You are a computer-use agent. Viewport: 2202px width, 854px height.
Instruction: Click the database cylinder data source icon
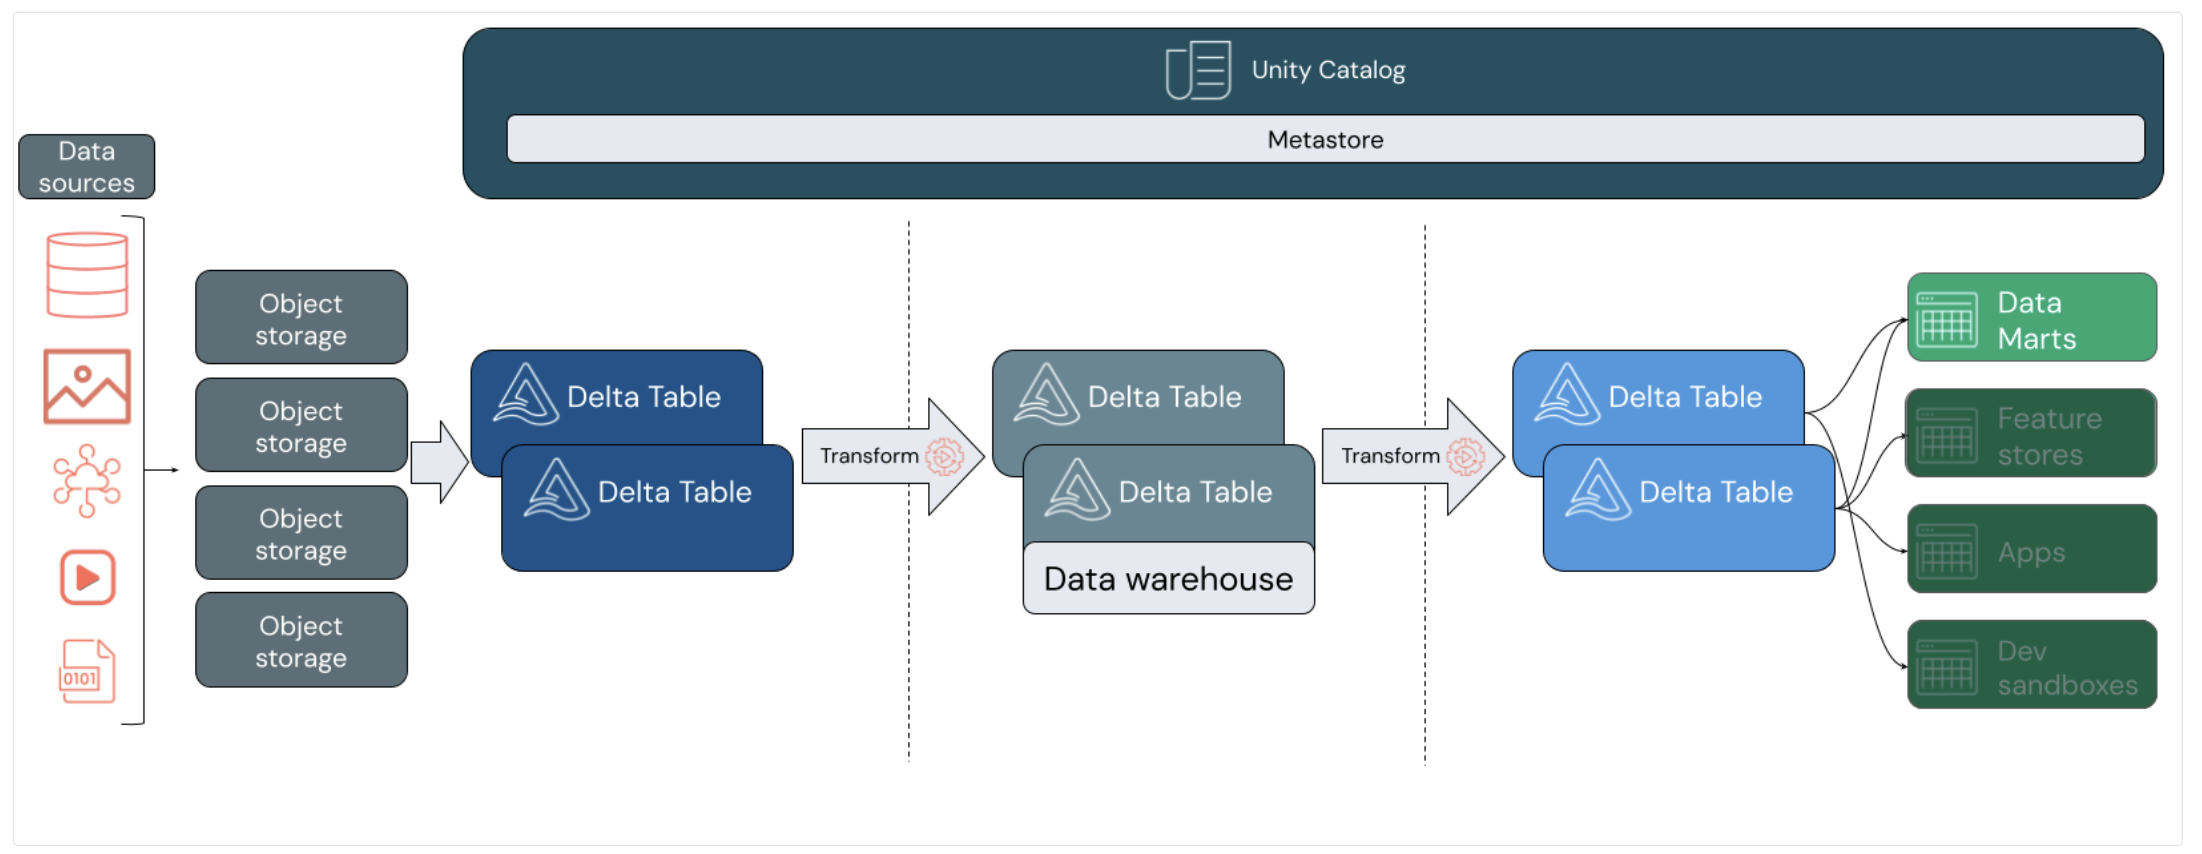(87, 275)
